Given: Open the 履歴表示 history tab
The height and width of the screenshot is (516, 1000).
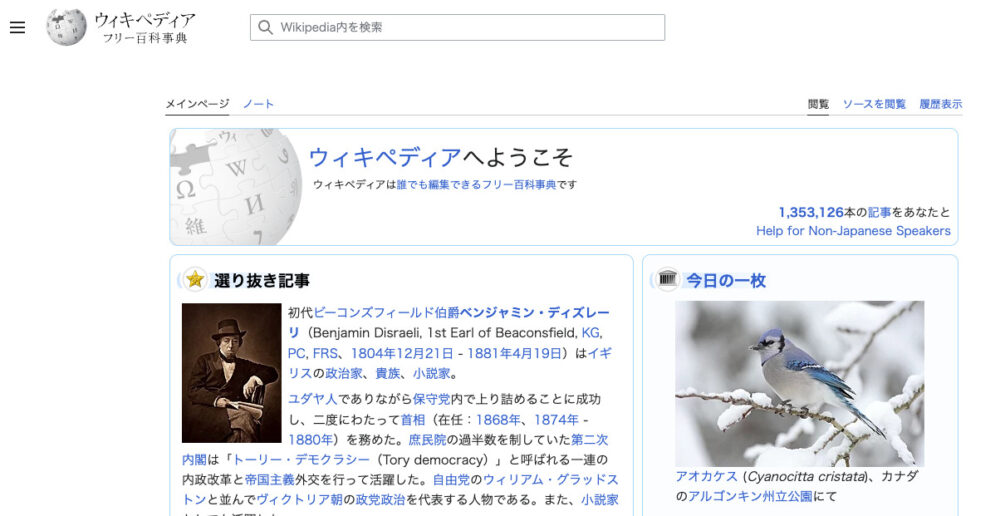Looking at the screenshot, I should 941,104.
